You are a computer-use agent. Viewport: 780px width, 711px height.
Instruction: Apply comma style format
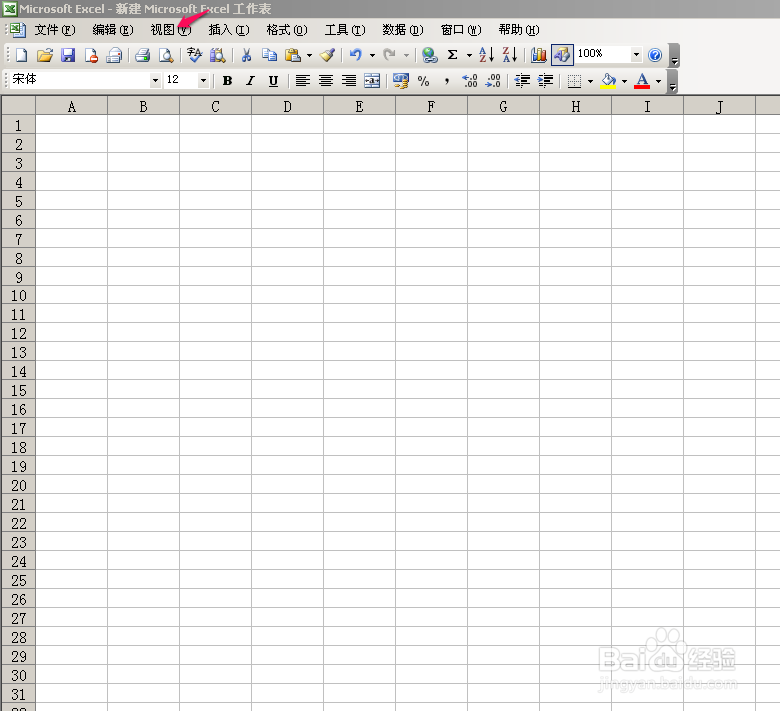point(447,81)
